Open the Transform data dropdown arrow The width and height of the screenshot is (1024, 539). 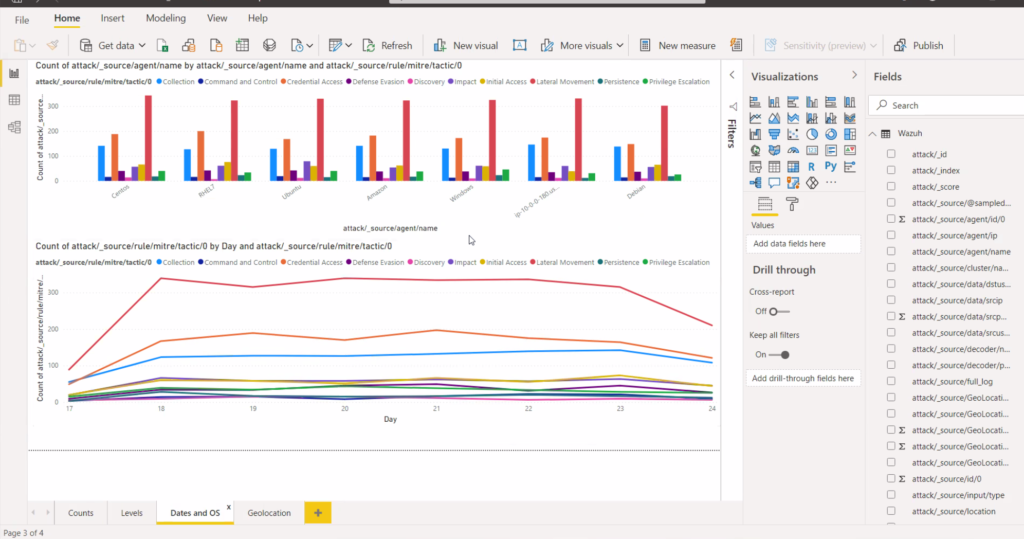tap(349, 46)
